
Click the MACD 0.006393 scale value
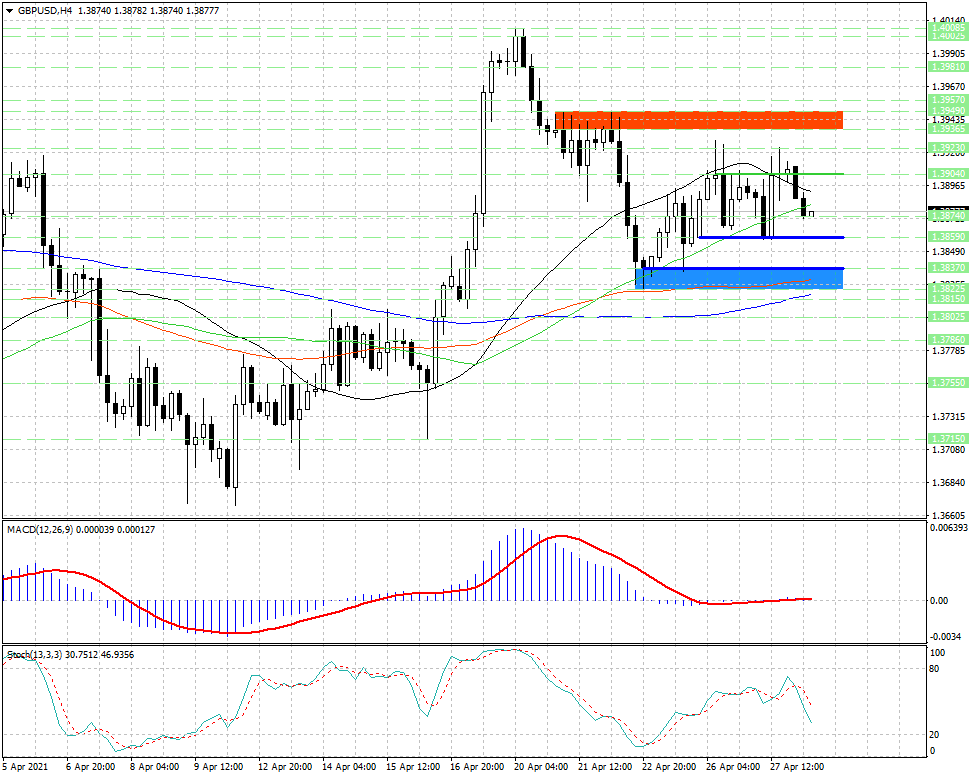click(948, 528)
